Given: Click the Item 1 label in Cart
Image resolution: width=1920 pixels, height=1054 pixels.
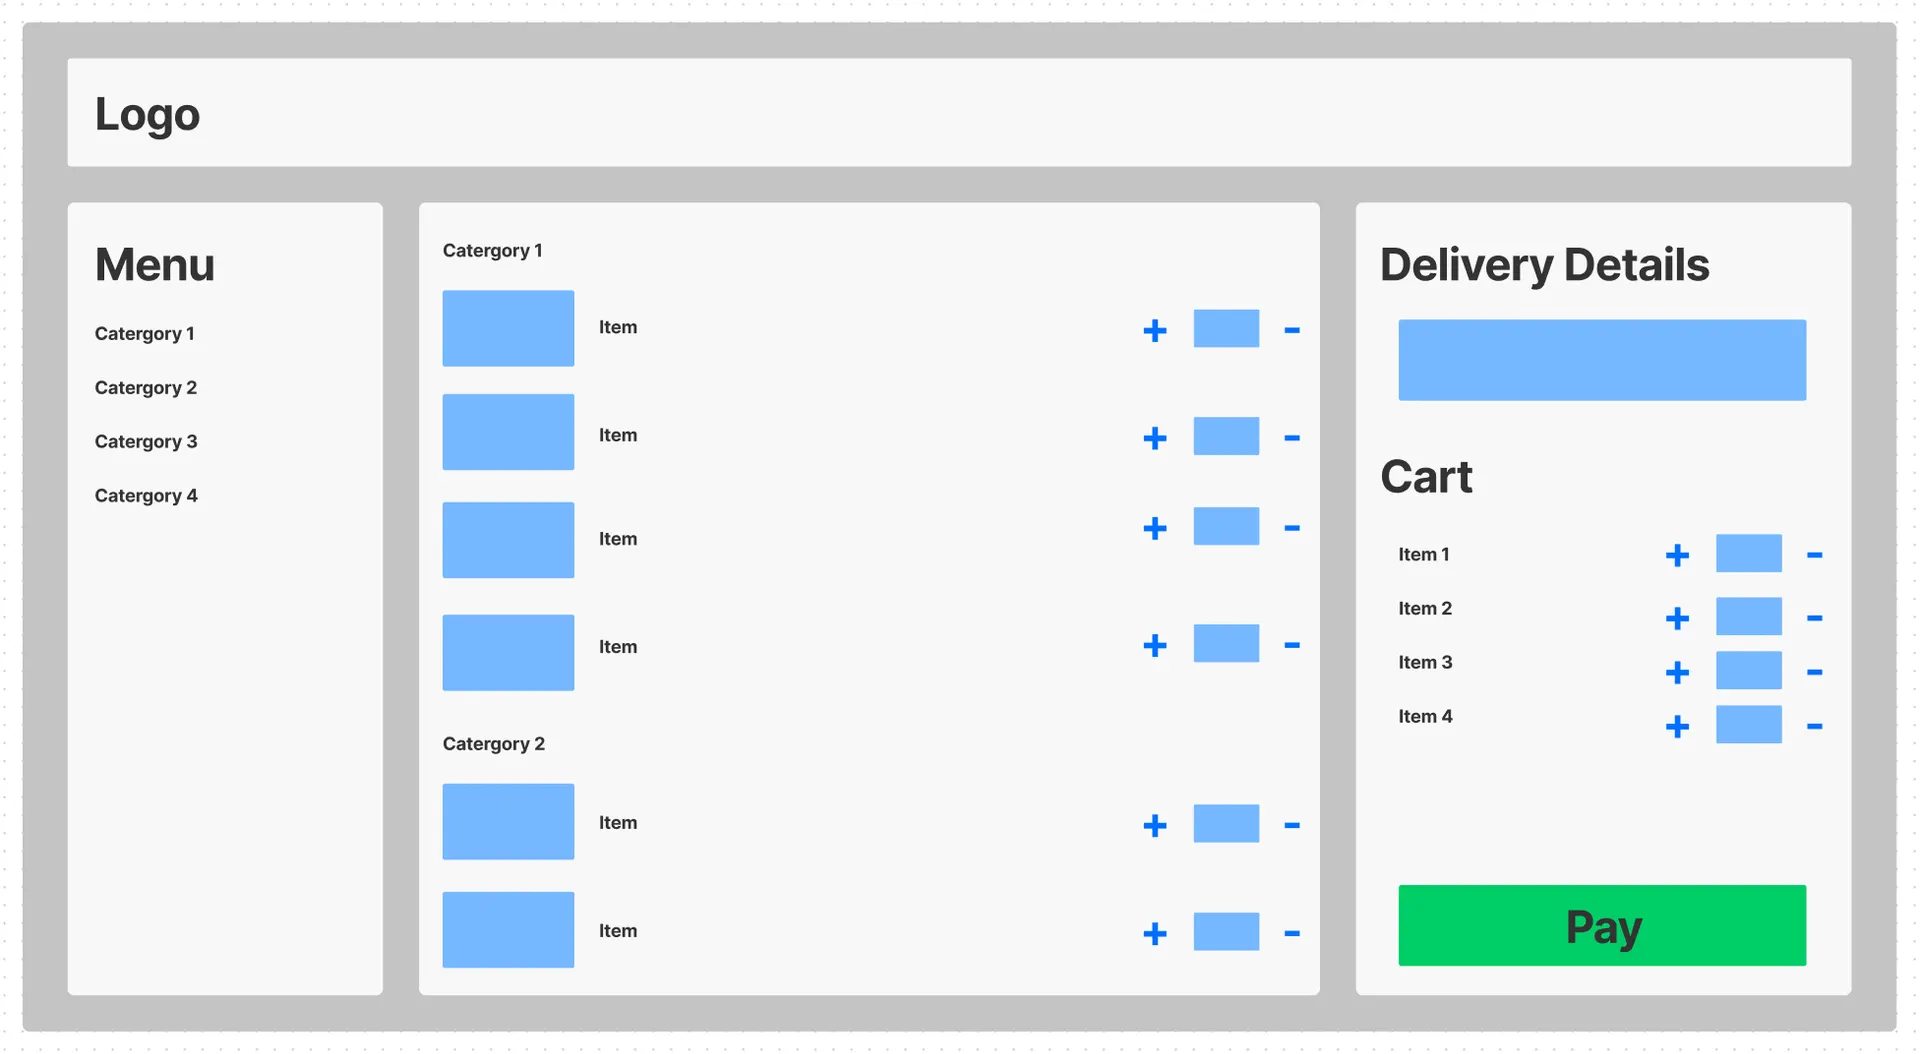Looking at the screenshot, I should [1424, 554].
